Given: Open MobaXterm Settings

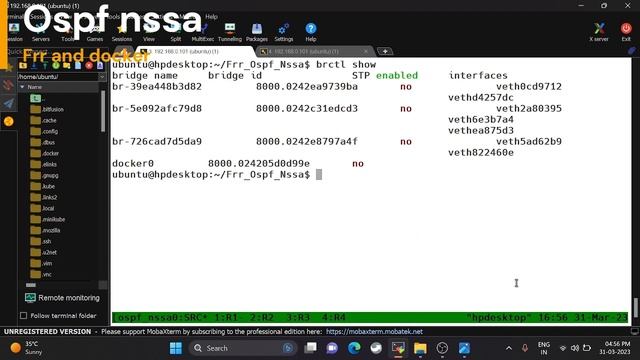Looking at the screenshot, I should pos(284,33).
